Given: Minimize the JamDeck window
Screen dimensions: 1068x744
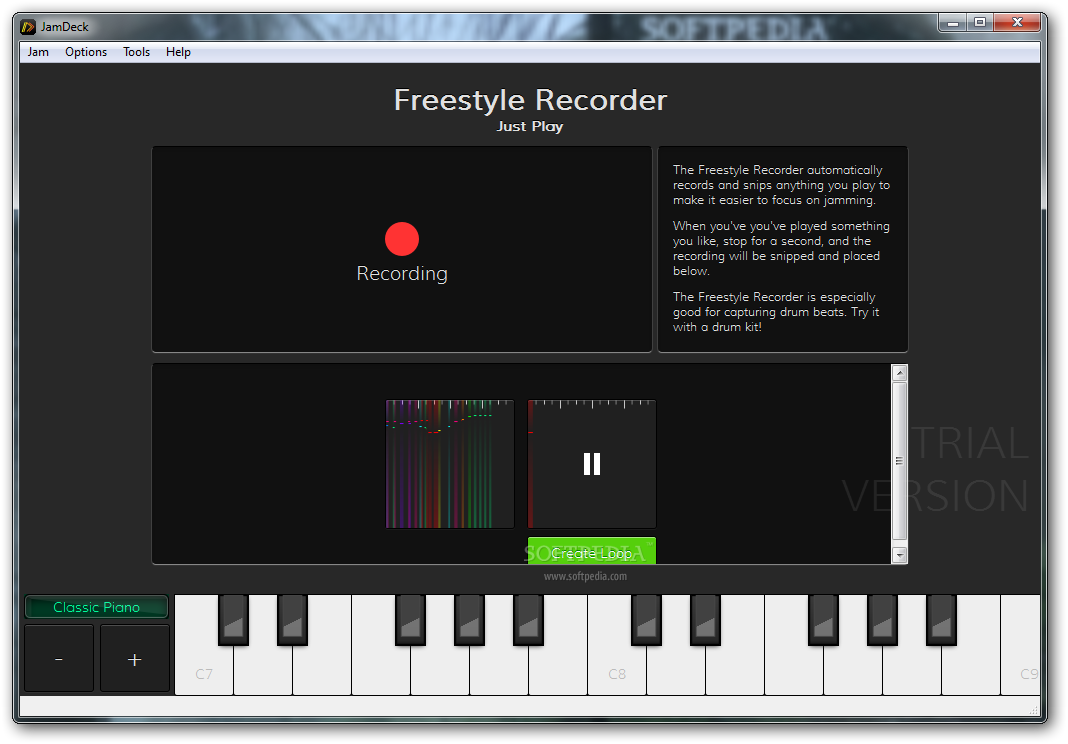Looking at the screenshot, I should click(953, 22).
